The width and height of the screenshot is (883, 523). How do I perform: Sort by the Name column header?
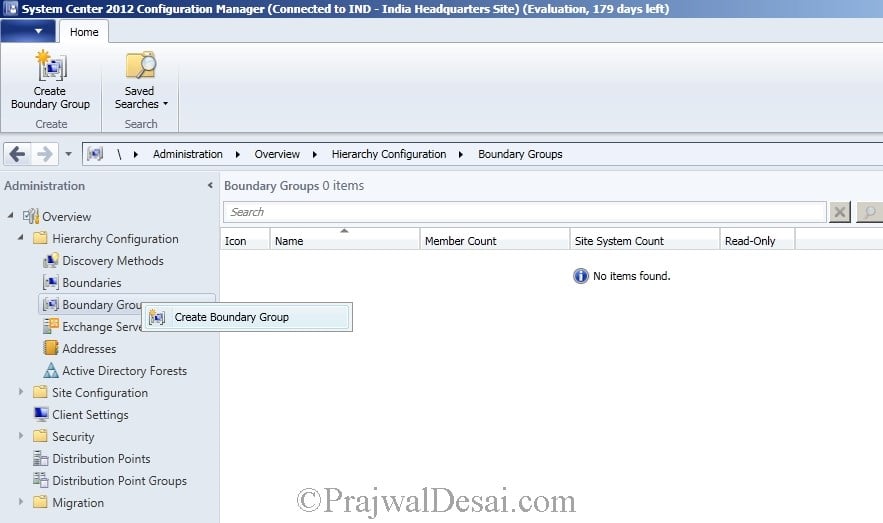(x=345, y=240)
